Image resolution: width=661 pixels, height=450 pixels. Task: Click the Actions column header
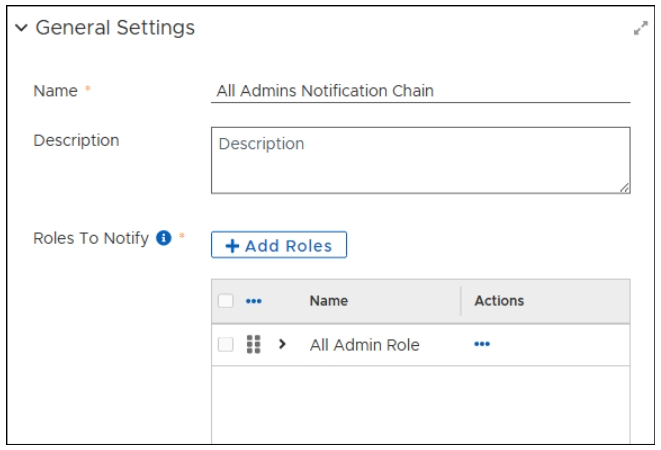(x=499, y=301)
